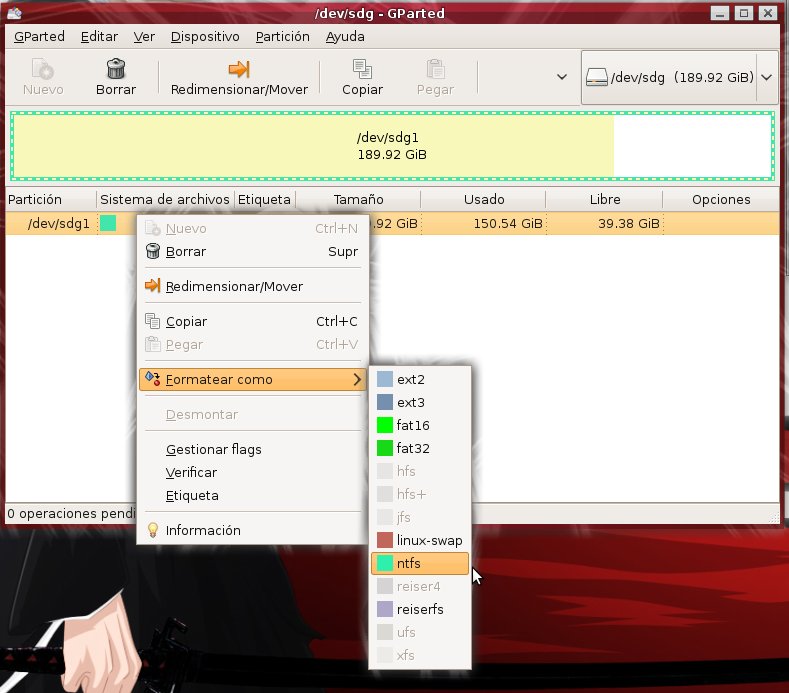The width and height of the screenshot is (789, 693).
Task: Open the device selector dropdown arrow
Action: pos(767,78)
